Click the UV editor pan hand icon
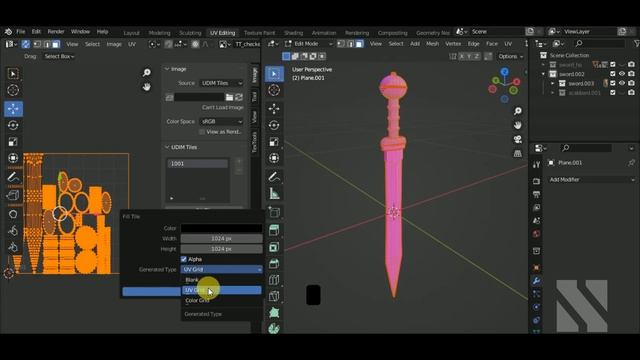Screen dimensions: 640x360 (147, 87)
